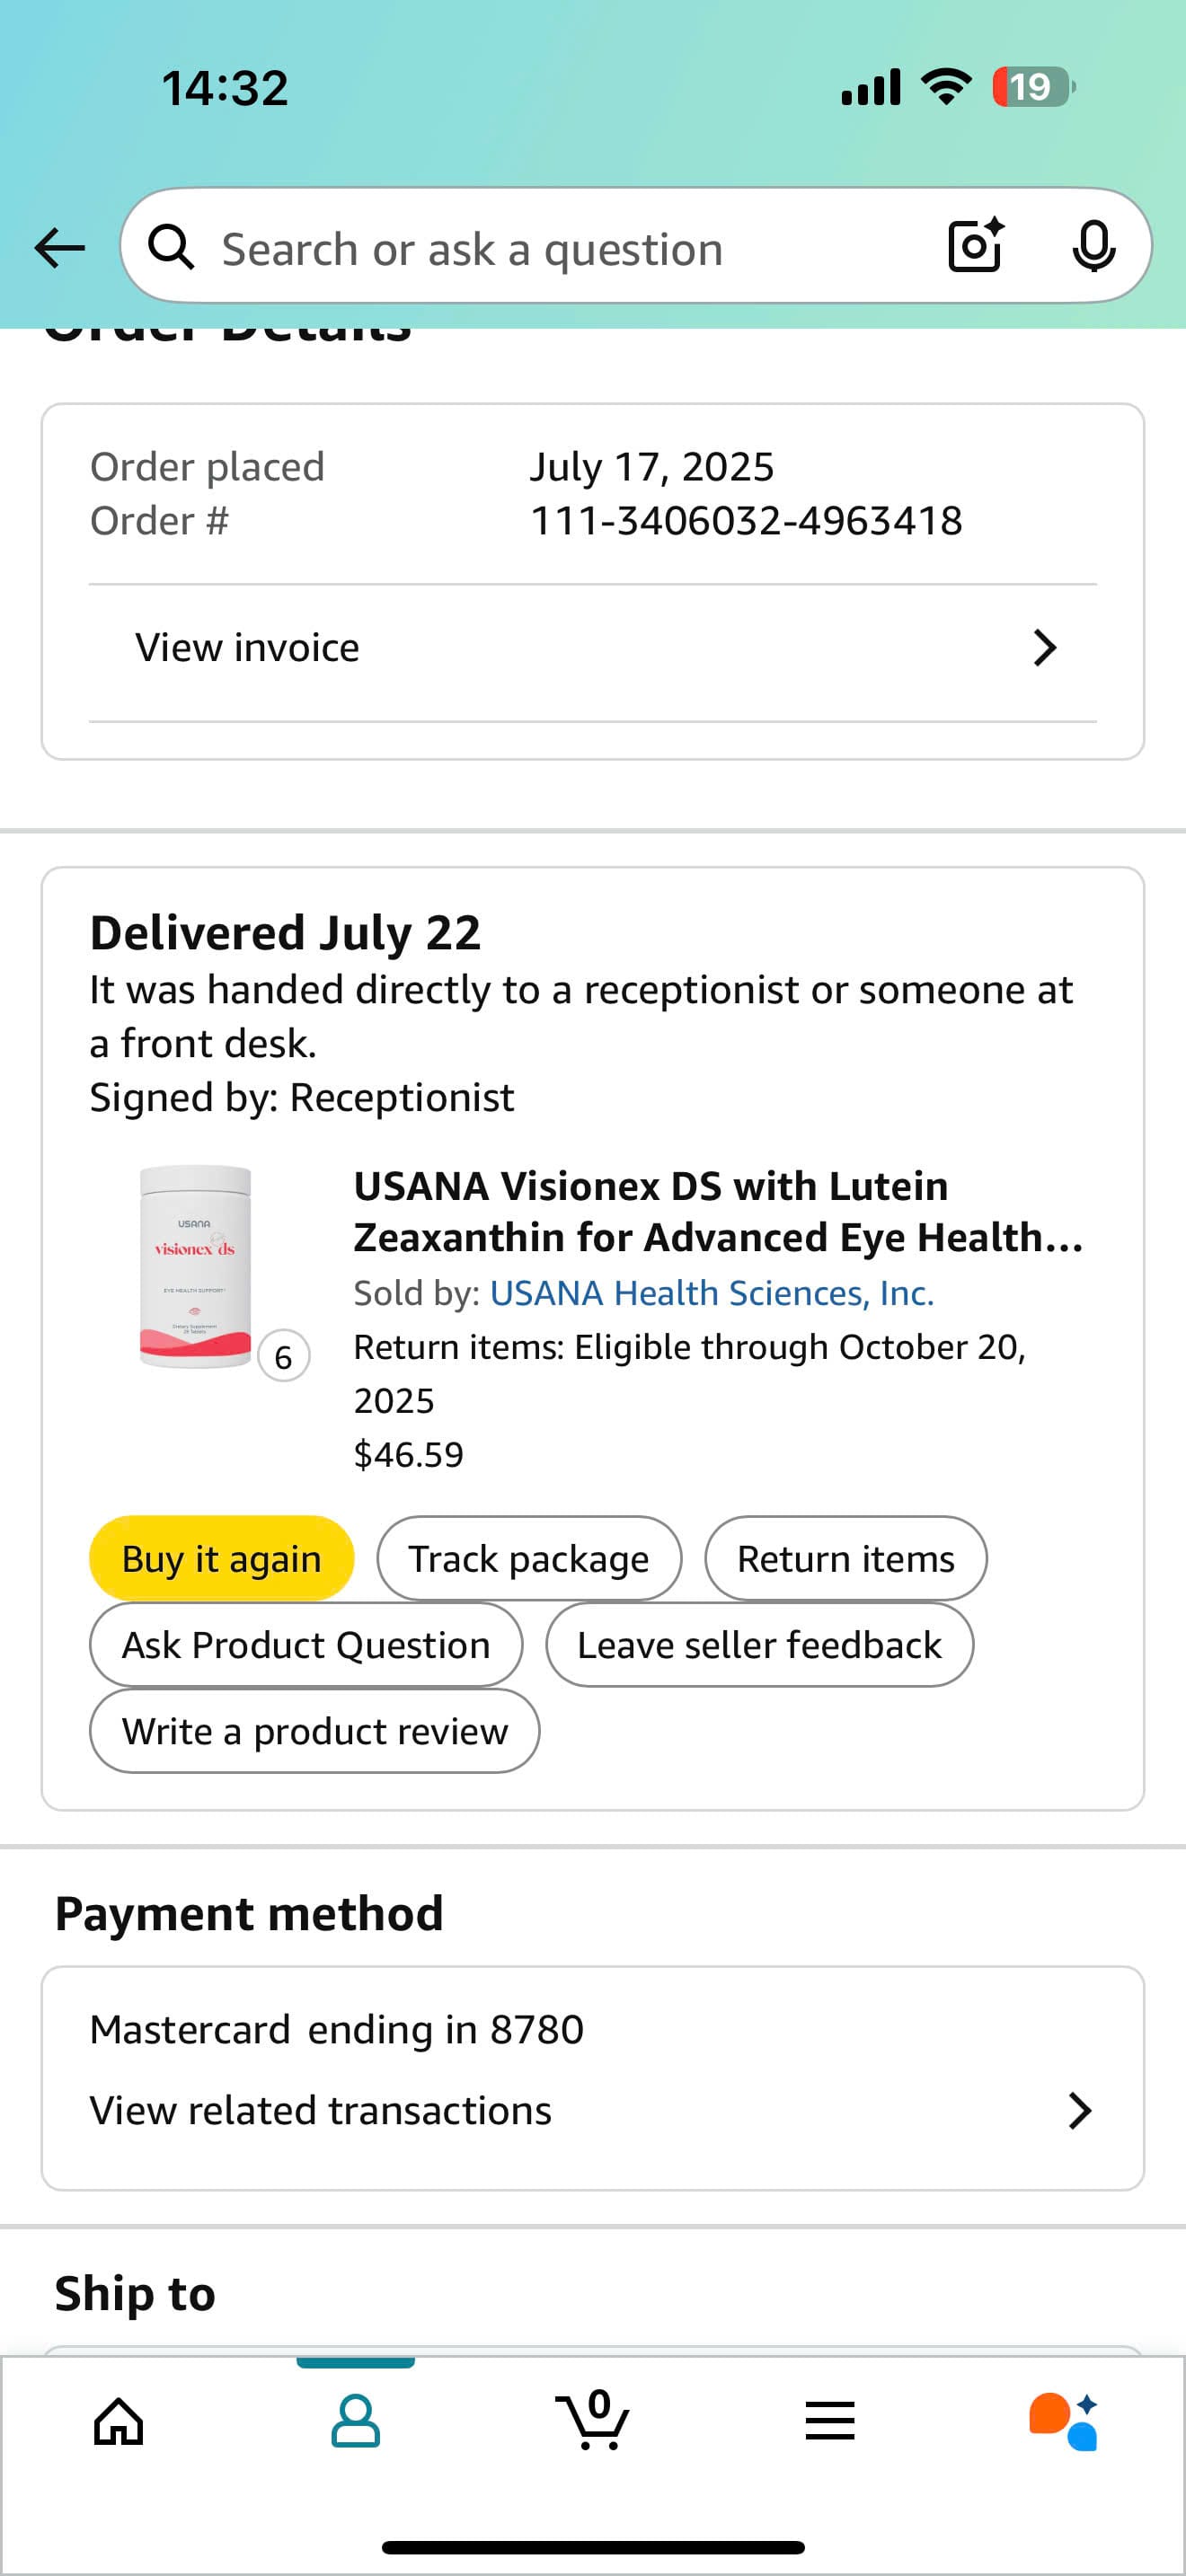Open the camera lens search icon

(975, 245)
